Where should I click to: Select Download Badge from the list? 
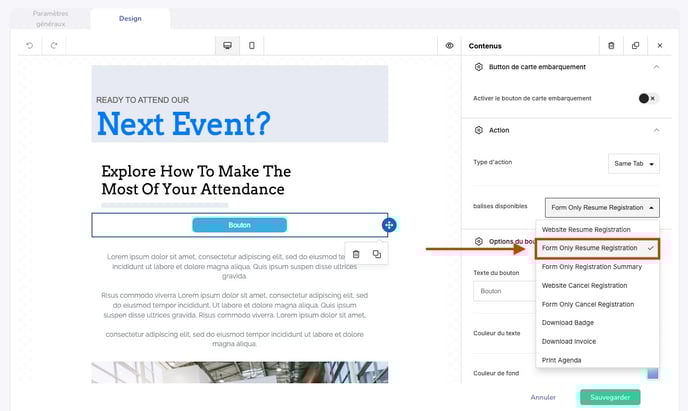[566, 322]
